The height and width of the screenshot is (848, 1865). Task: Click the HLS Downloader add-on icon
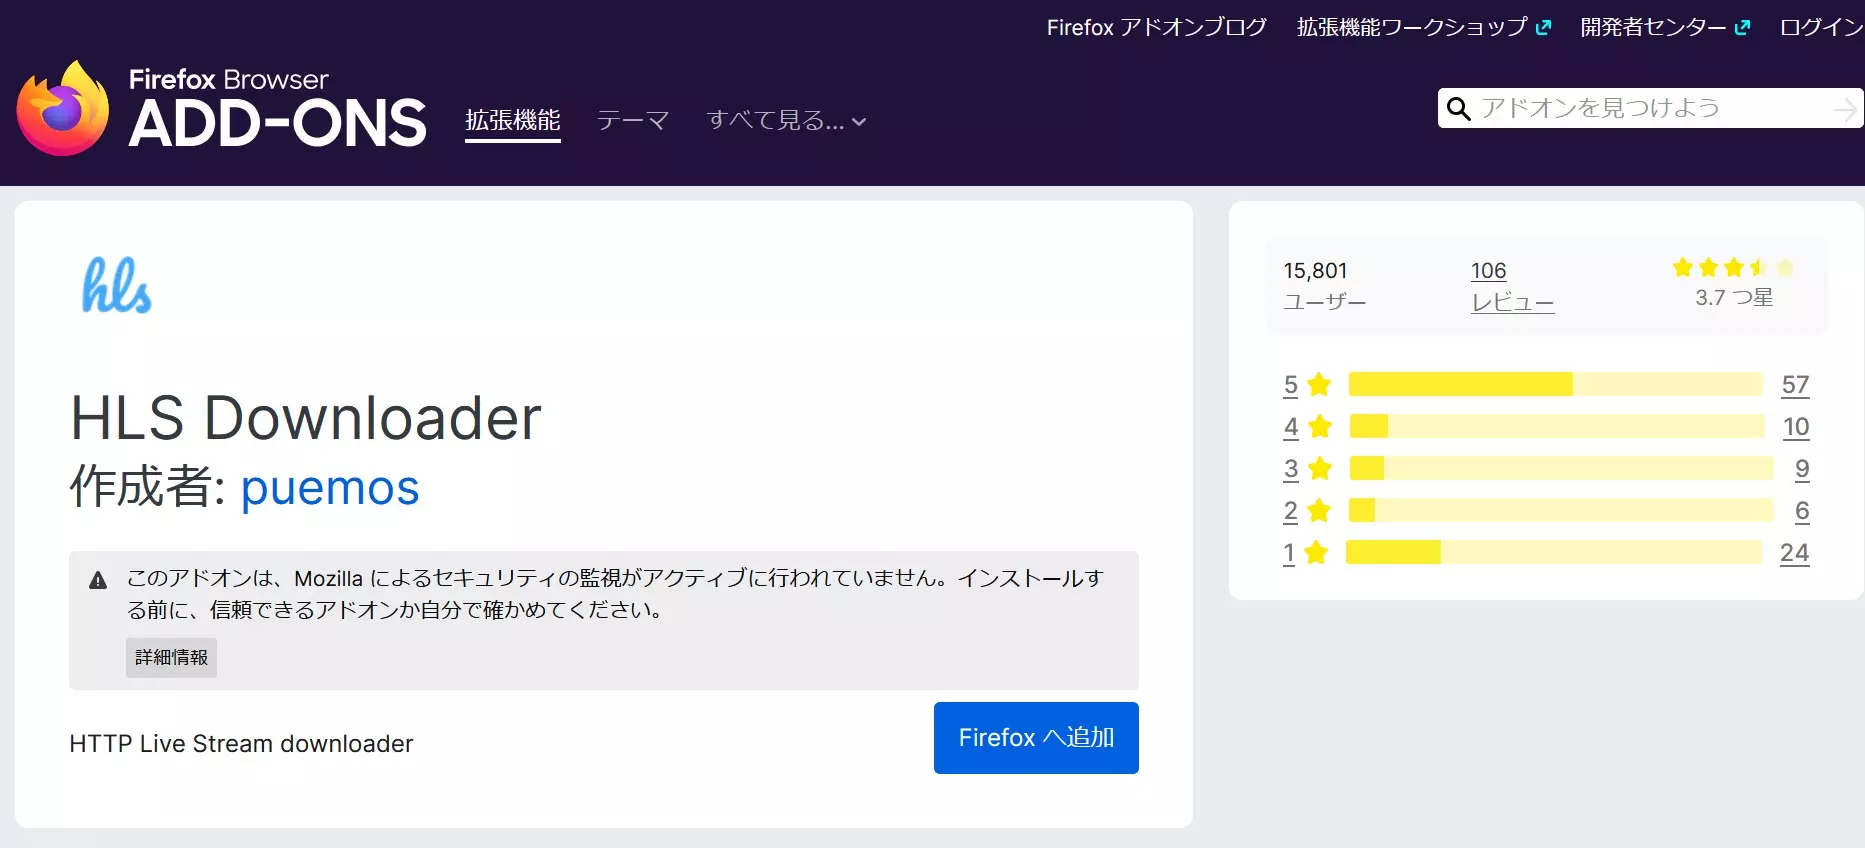(x=117, y=286)
